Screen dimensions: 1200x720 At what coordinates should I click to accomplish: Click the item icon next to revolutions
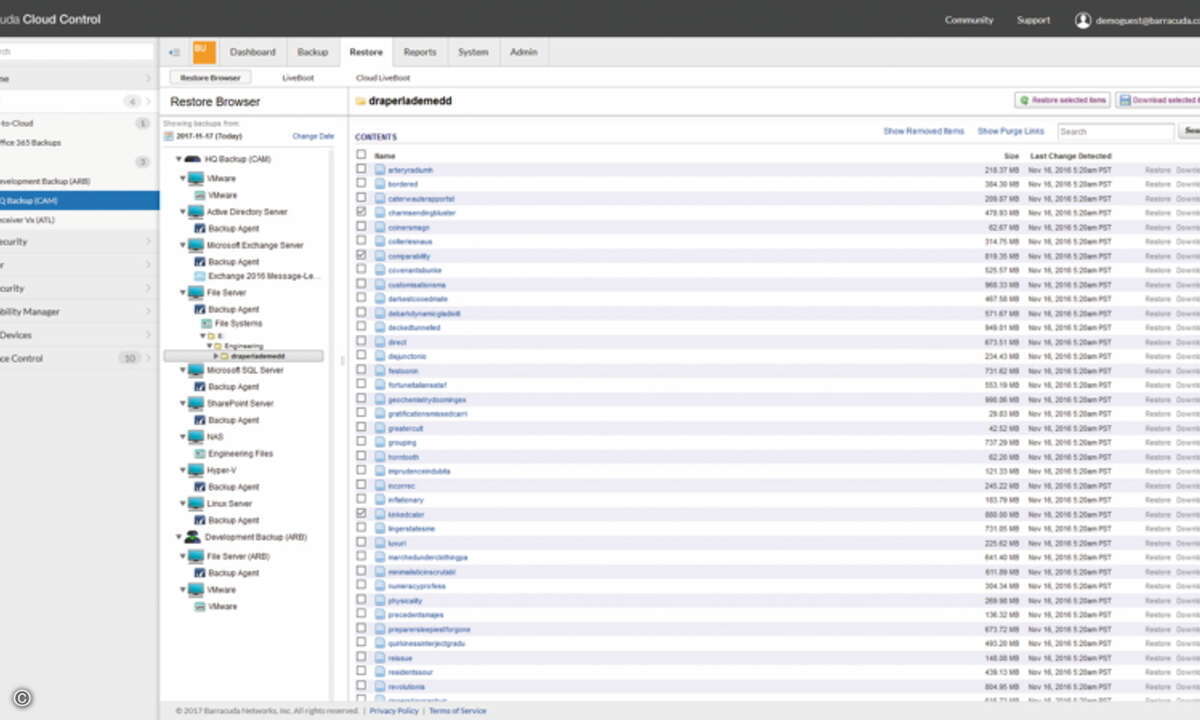pyautogui.click(x=380, y=687)
